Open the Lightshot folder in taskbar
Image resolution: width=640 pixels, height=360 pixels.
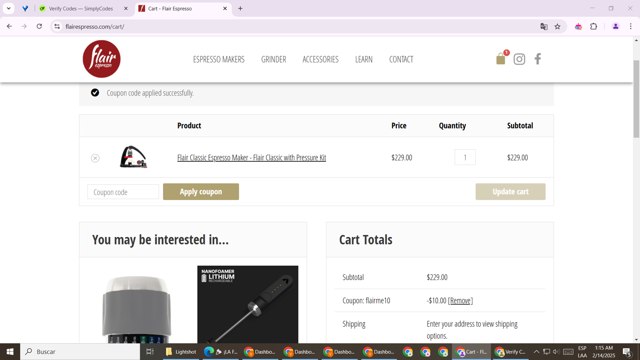click(181, 351)
